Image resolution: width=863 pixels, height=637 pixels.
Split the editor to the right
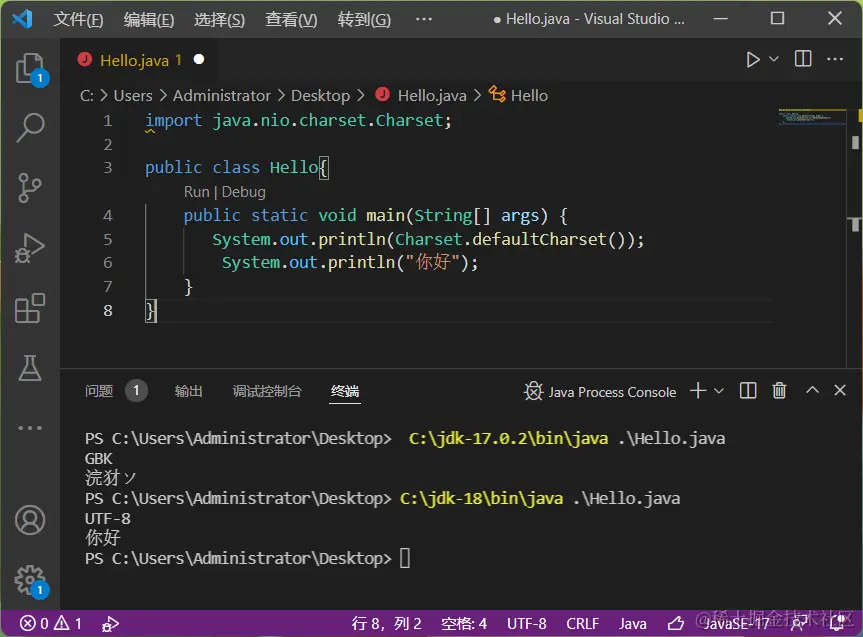[803, 59]
